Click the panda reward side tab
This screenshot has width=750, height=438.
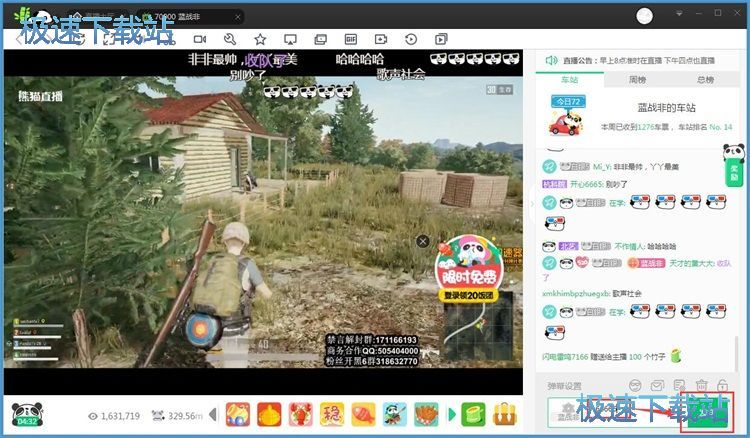point(733,165)
